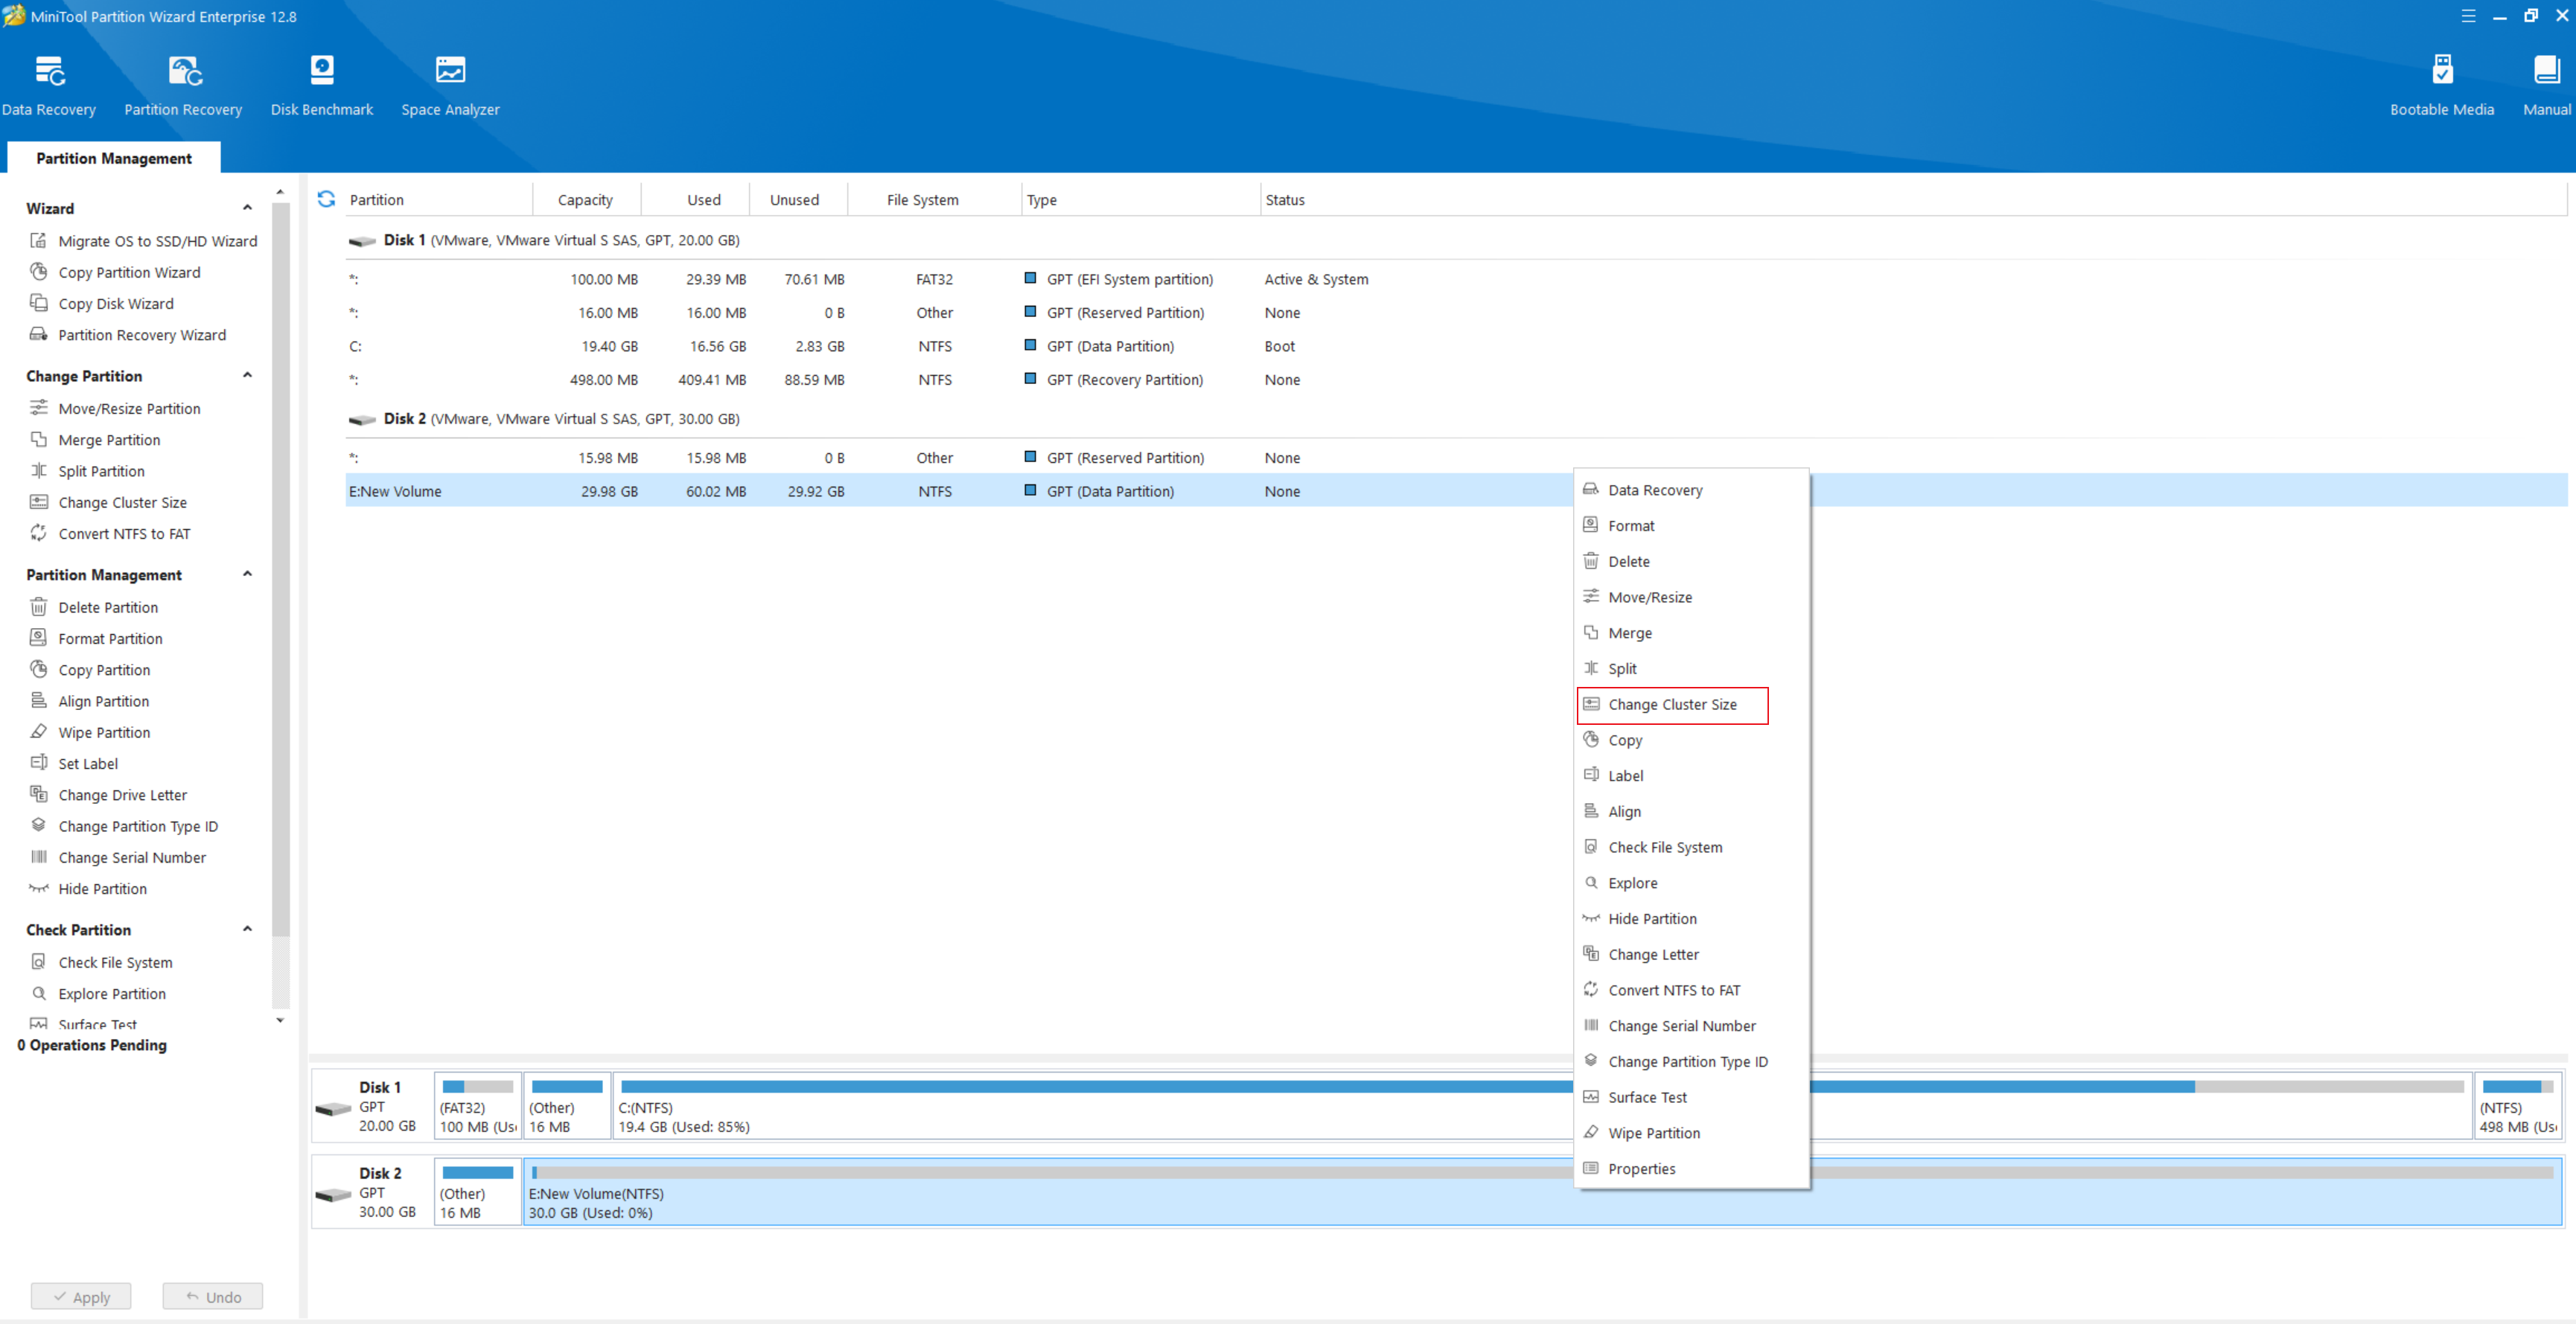Switch to Partition Management tab
The image size is (2576, 1324).
click(x=114, y=158)
